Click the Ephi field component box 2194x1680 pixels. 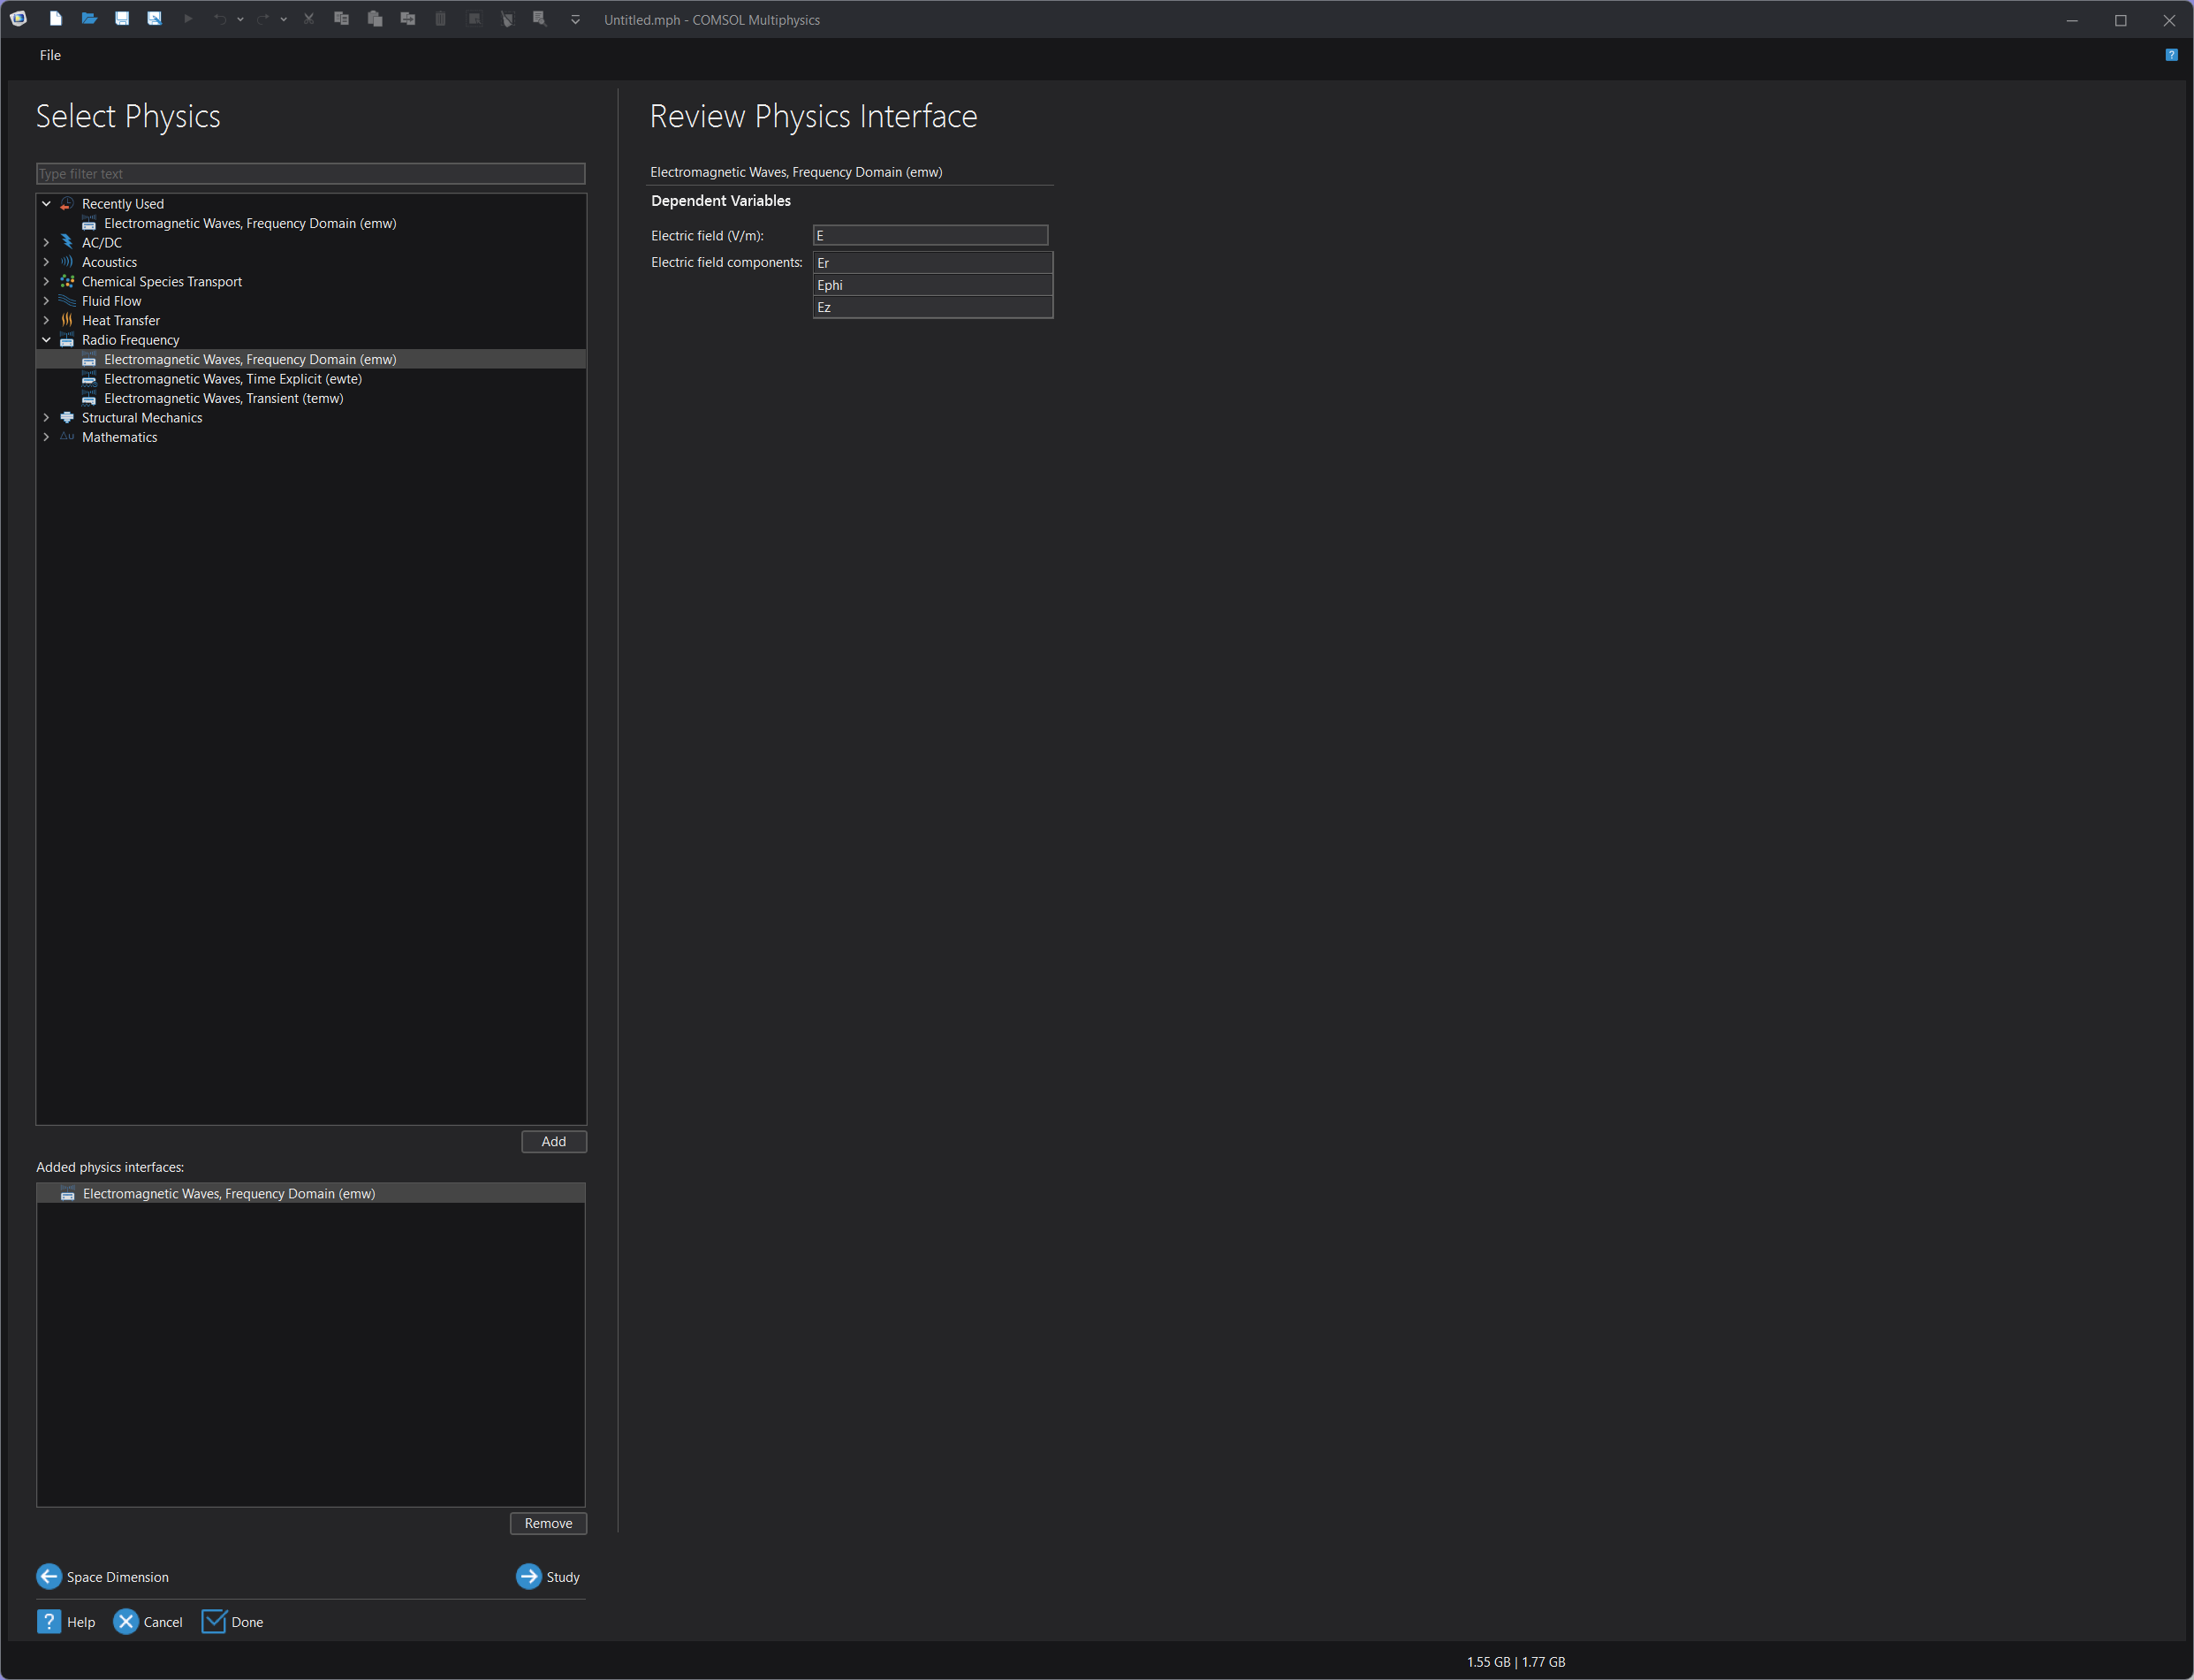[x=932, y=285]
